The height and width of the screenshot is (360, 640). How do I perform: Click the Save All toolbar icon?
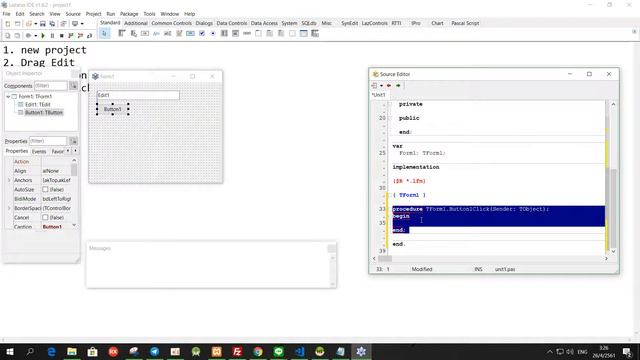[52, 24]
